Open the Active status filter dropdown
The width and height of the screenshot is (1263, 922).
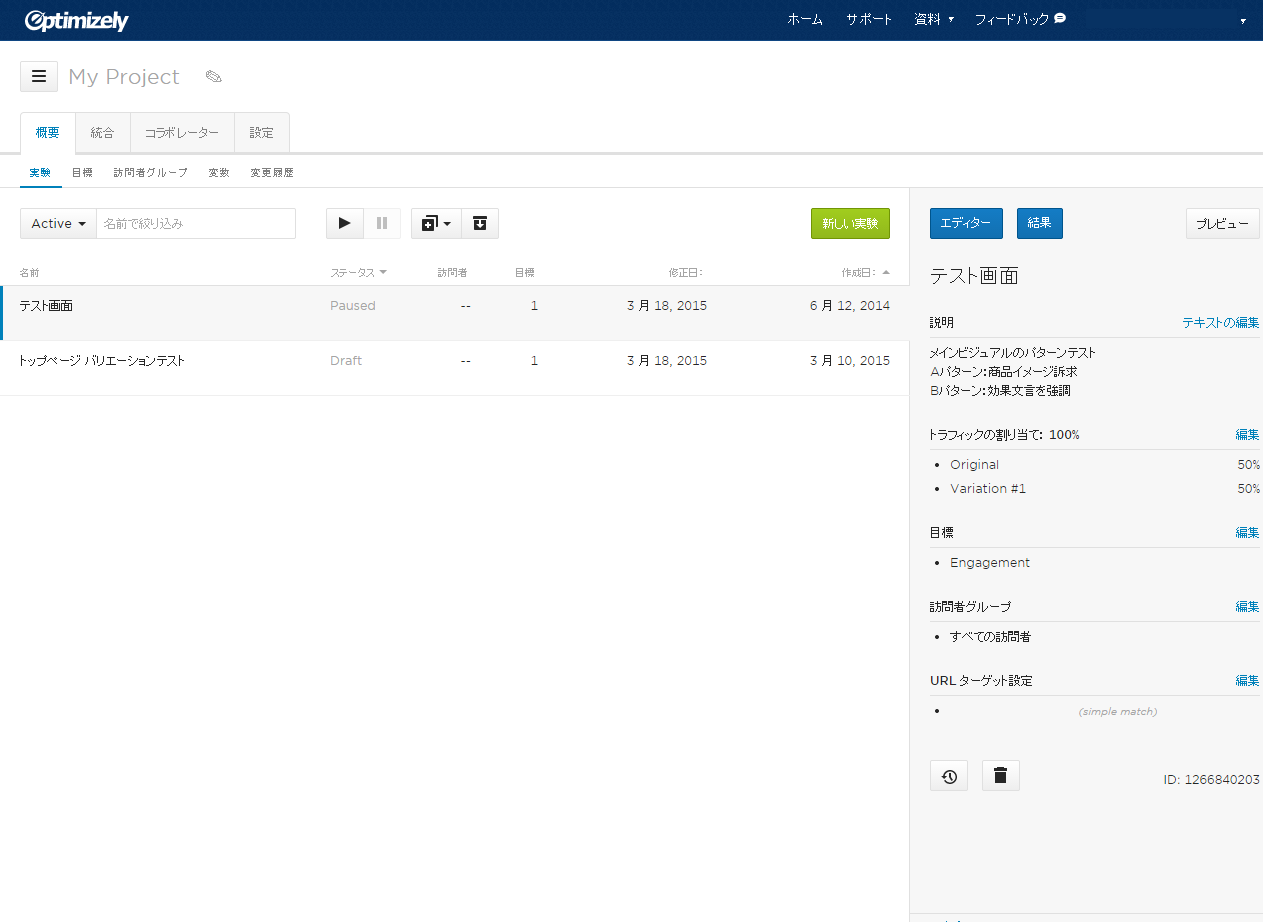coord(58,223)
